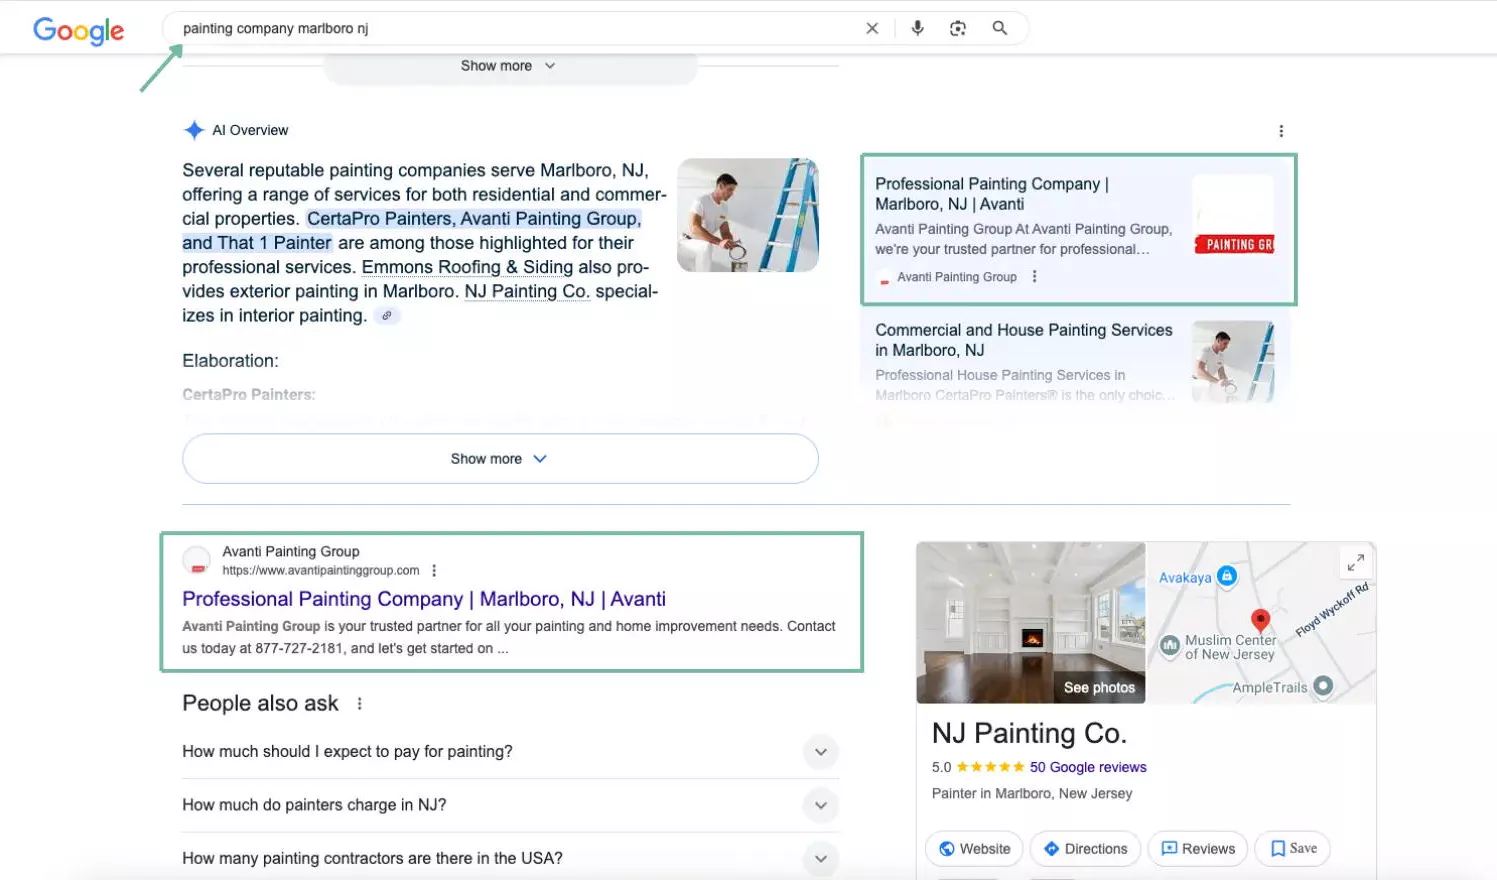Select Muslim Center of New Jersey marker
Screen dimensions: 1497x880
(1218, 647)
